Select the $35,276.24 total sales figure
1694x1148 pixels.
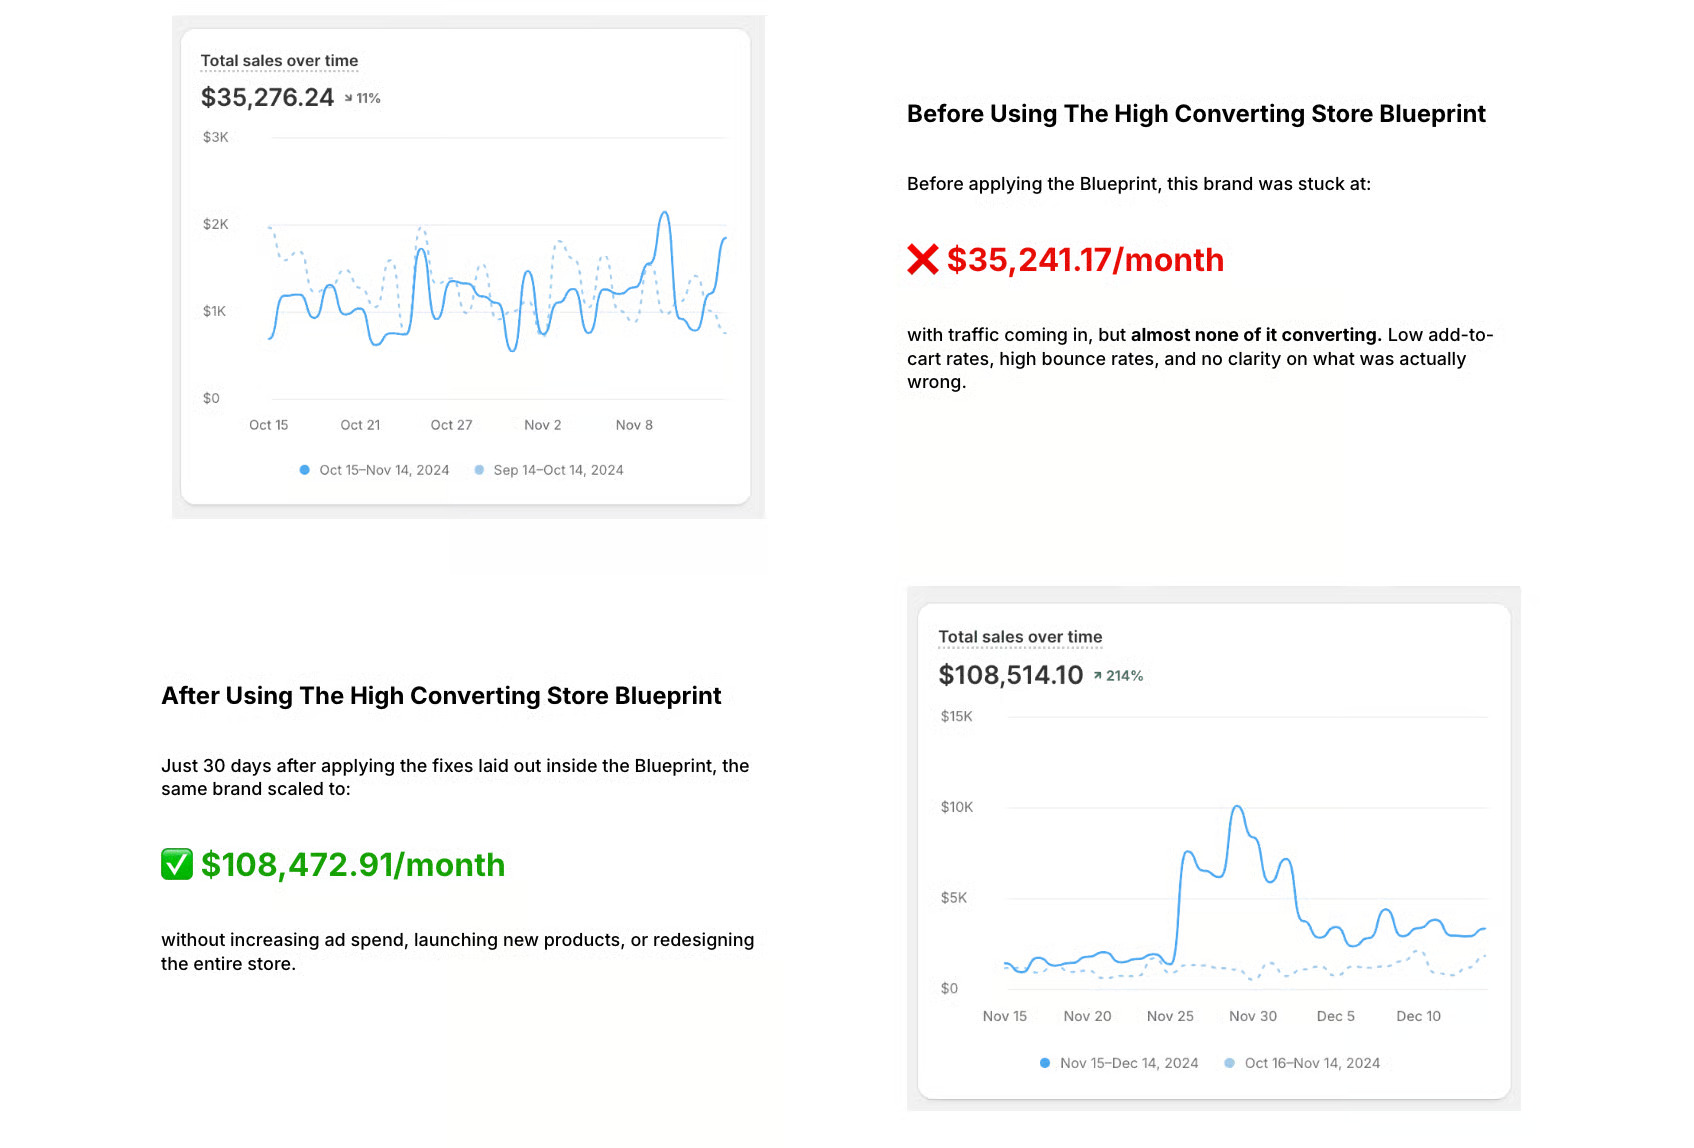[267, 97]
